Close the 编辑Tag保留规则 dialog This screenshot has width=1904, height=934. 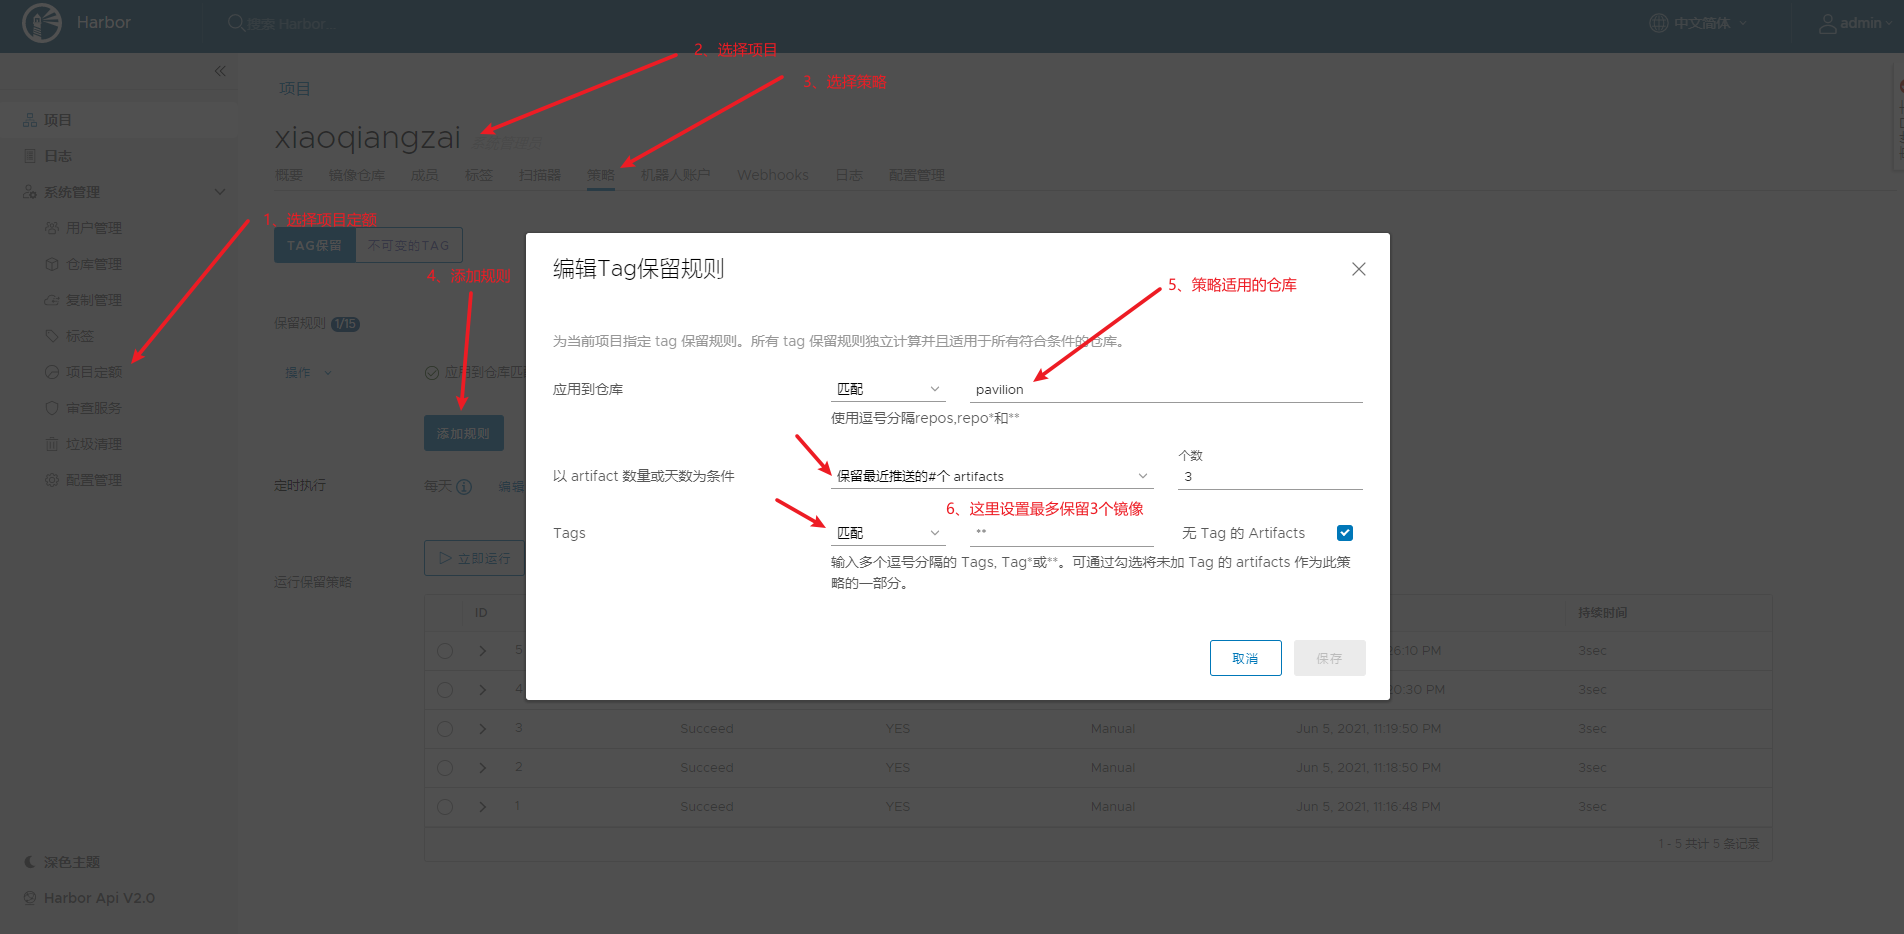(x=1358, y=269)
